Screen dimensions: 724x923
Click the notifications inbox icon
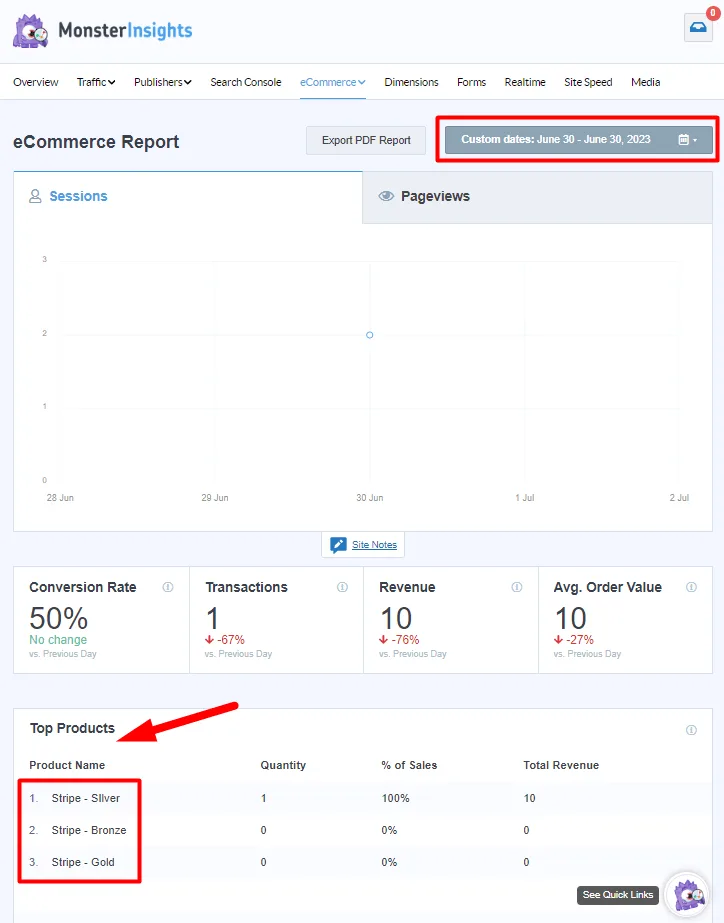[697, 28]
